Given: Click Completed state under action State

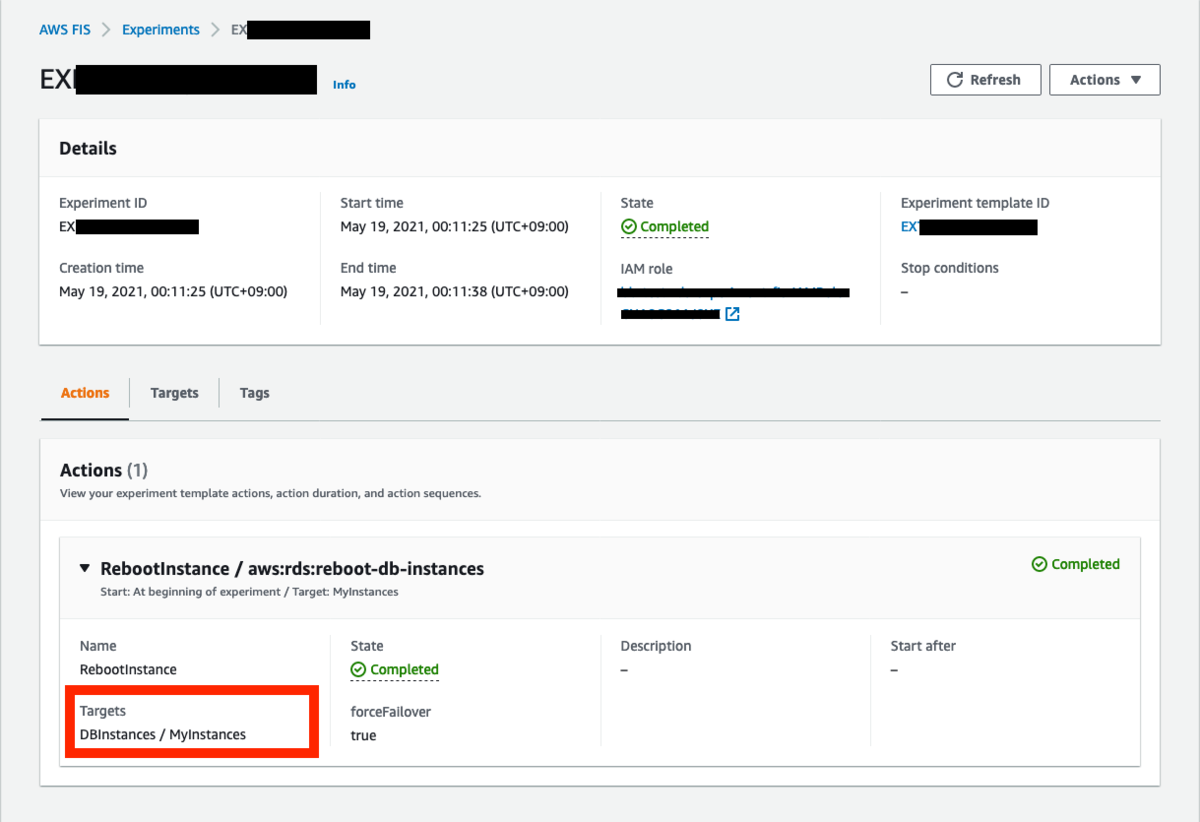Looking at the screenshot, I should click(x=395, y=670).
